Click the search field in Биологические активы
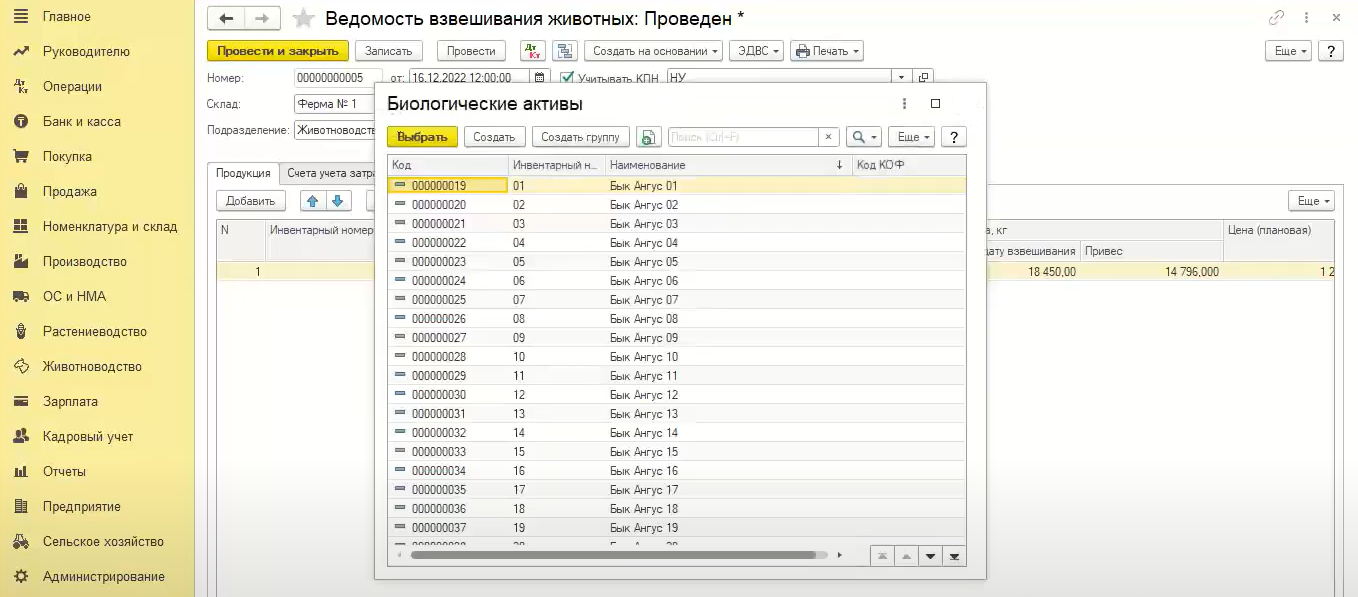 click(743, 137)
